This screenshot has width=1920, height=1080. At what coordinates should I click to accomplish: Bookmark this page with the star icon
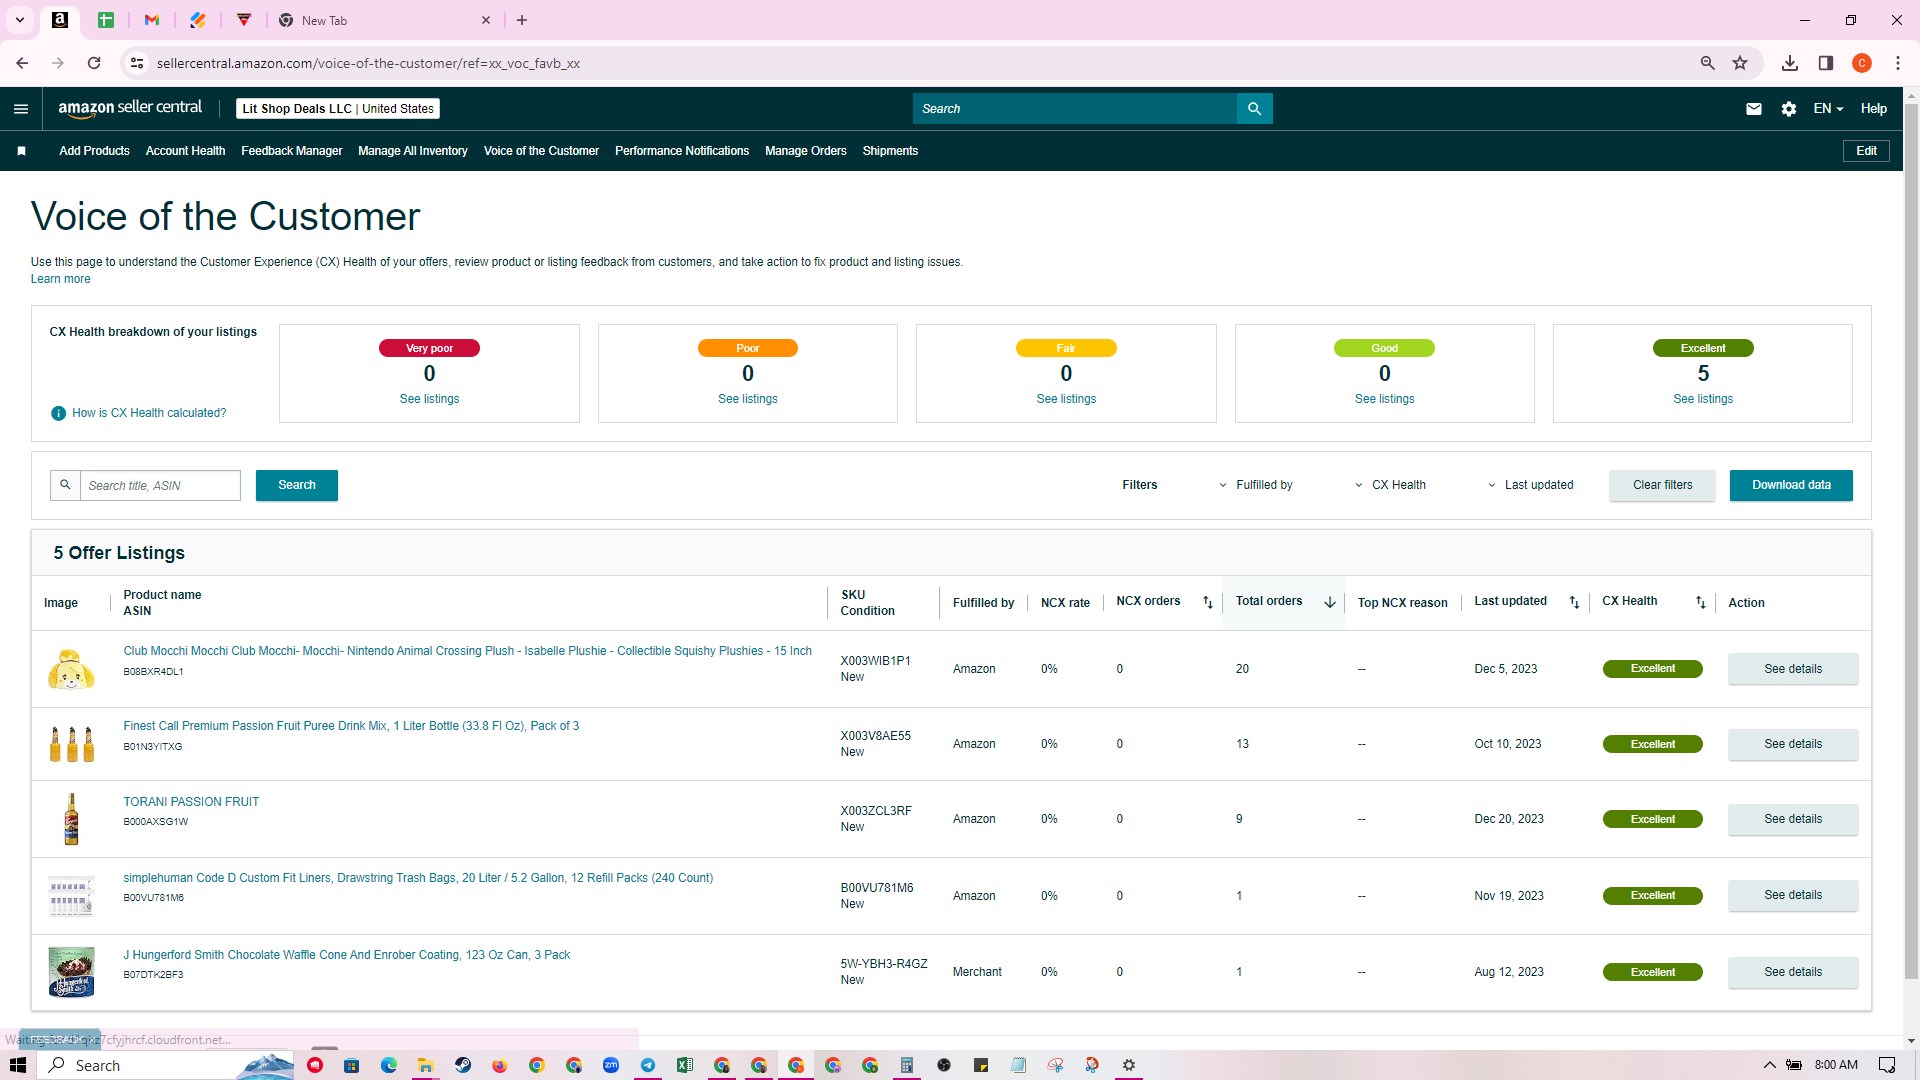(x=1740, y=63)
